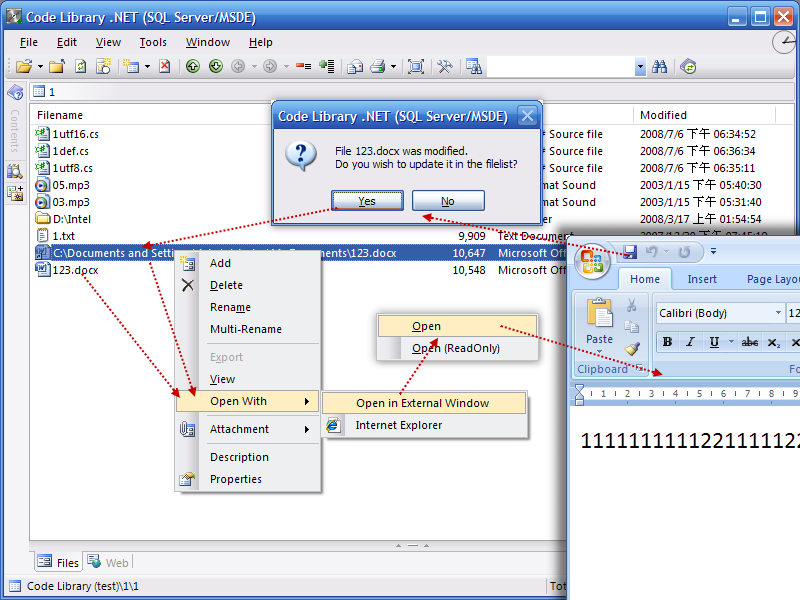Viewport: 800px width, 600px height.
Task: Click the printer icon in toolbar
Action: pos(378,66)
